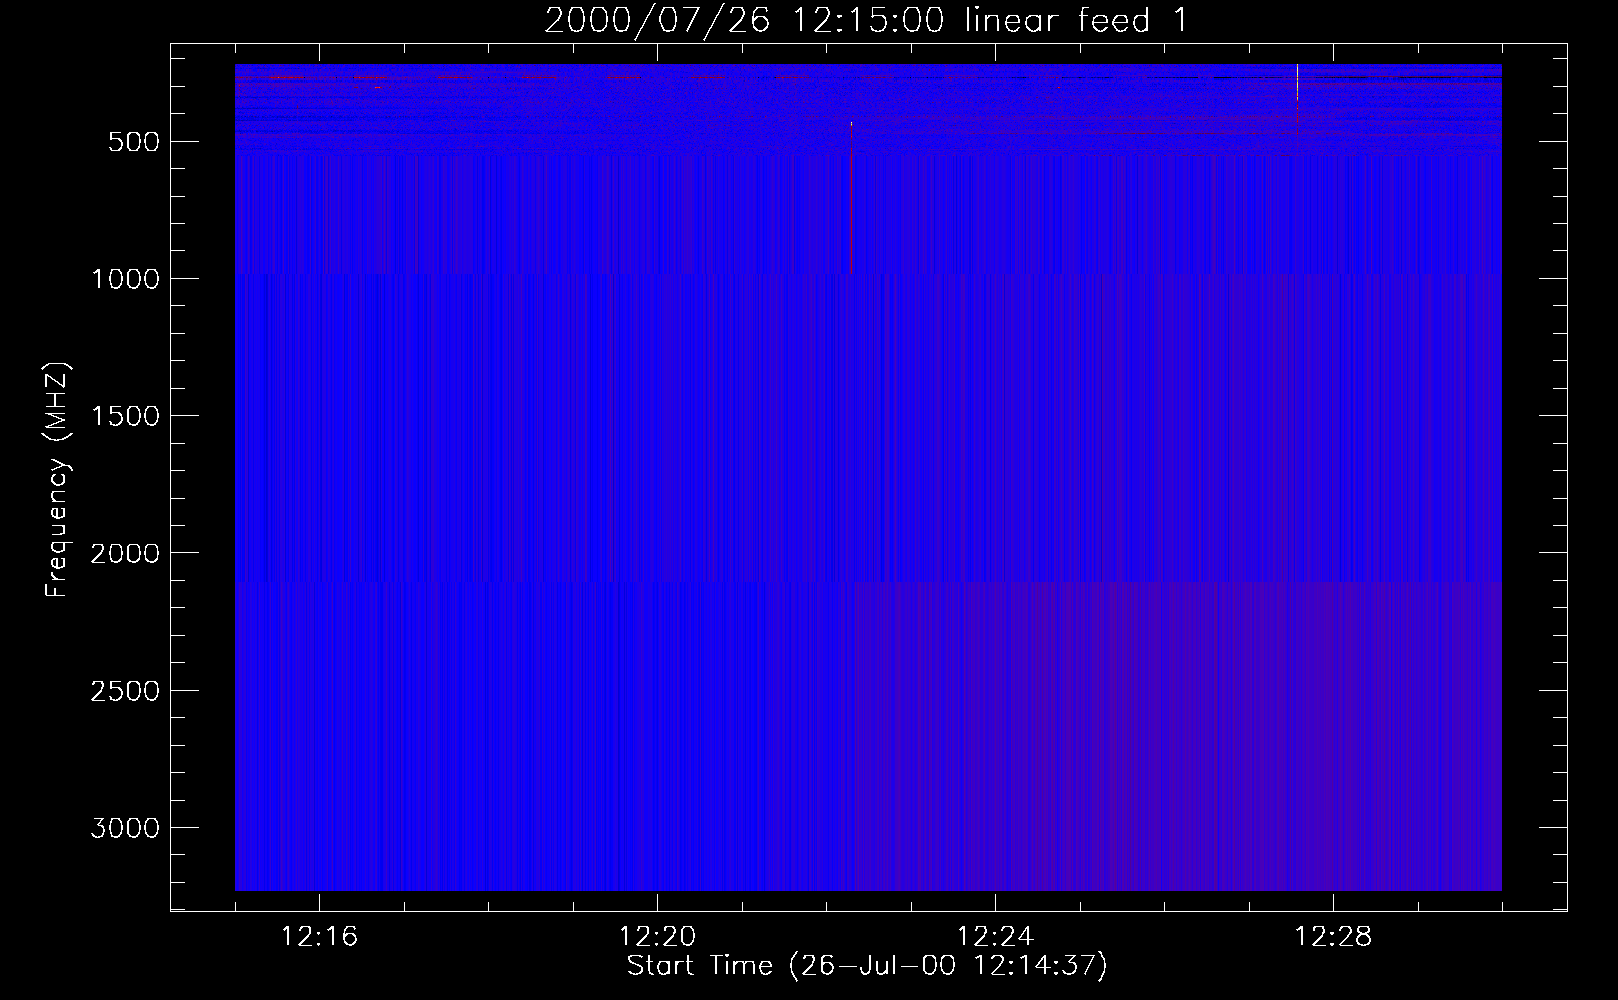Click the 3000 frequency tick label

click(125, 828)
